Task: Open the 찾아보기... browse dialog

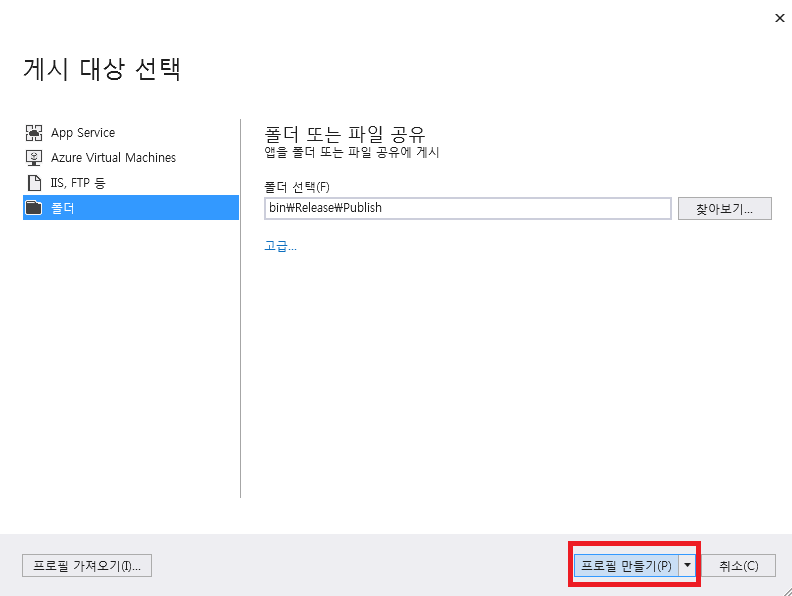Action: coord(724,209)
